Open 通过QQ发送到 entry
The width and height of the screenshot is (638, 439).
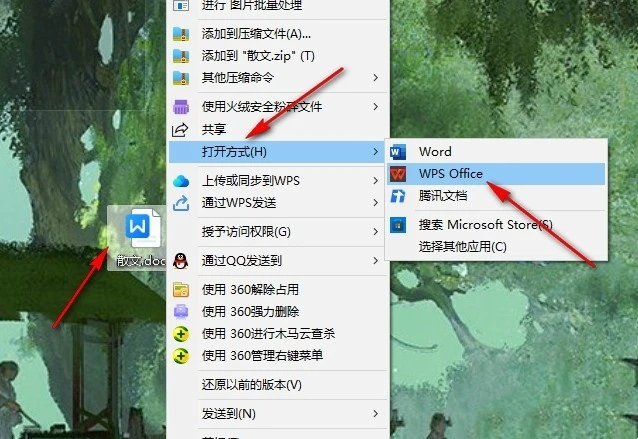[x=279, y=260]
